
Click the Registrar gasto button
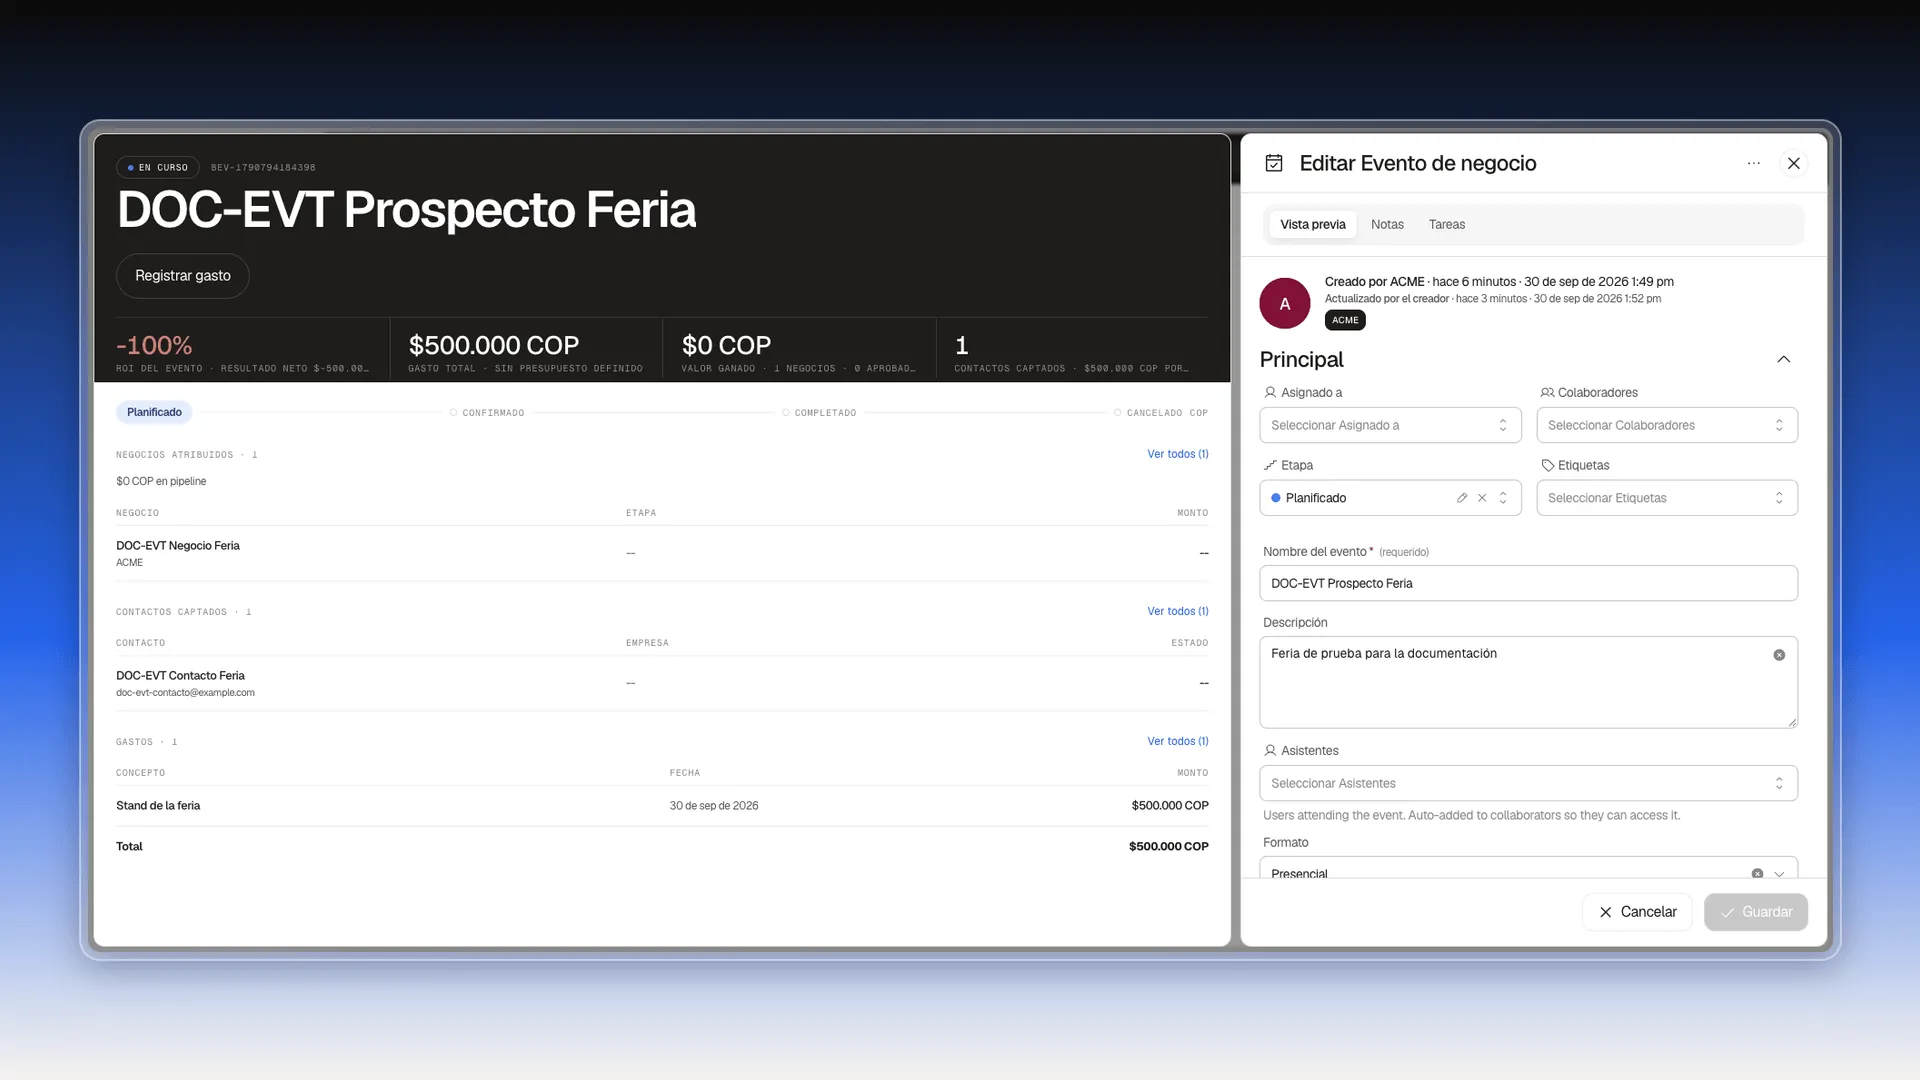[183, 276]
